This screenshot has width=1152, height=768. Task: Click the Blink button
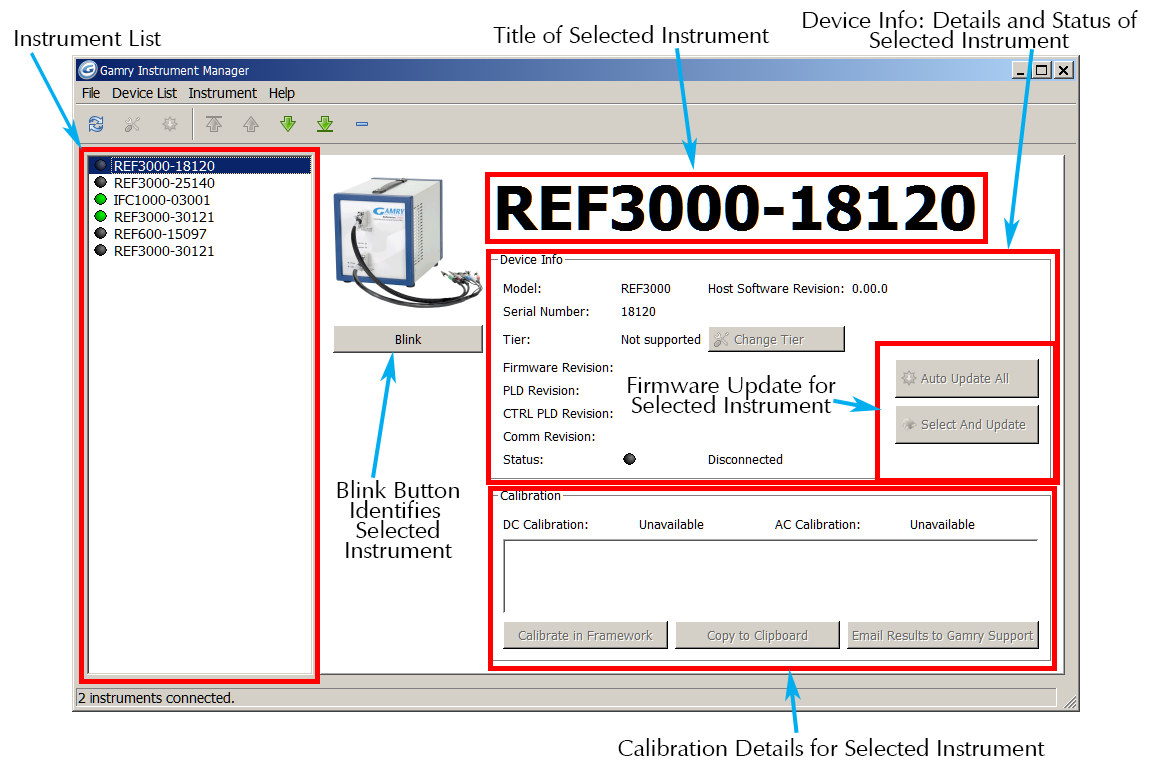(x=408, y=340)
